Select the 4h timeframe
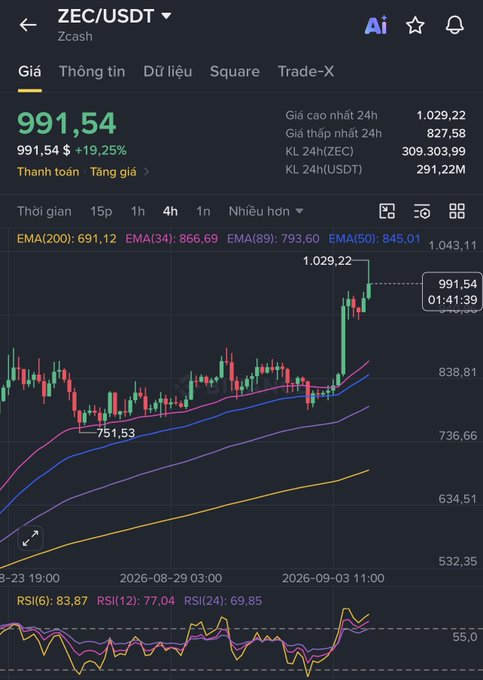This screenshot has height=680, width=483. point(170,211)
